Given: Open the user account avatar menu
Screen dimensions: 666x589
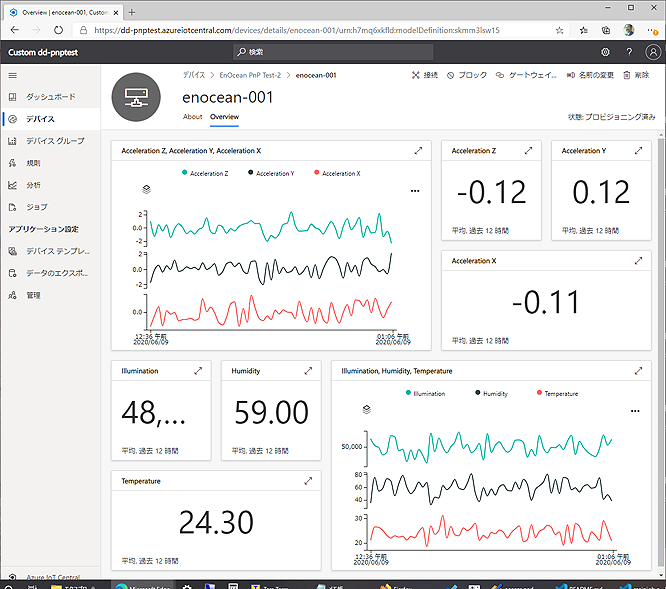Looking at the screenshot, I should [x=652, y=51].
